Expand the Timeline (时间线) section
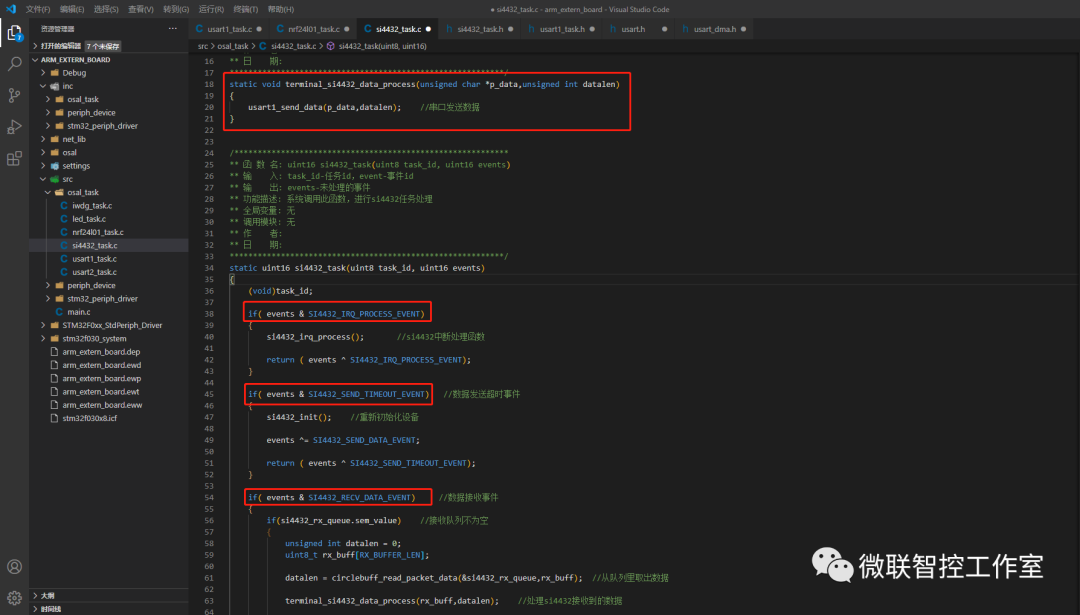The height and width of the screenshot is (615, 1080). click(x=51, y=608)
